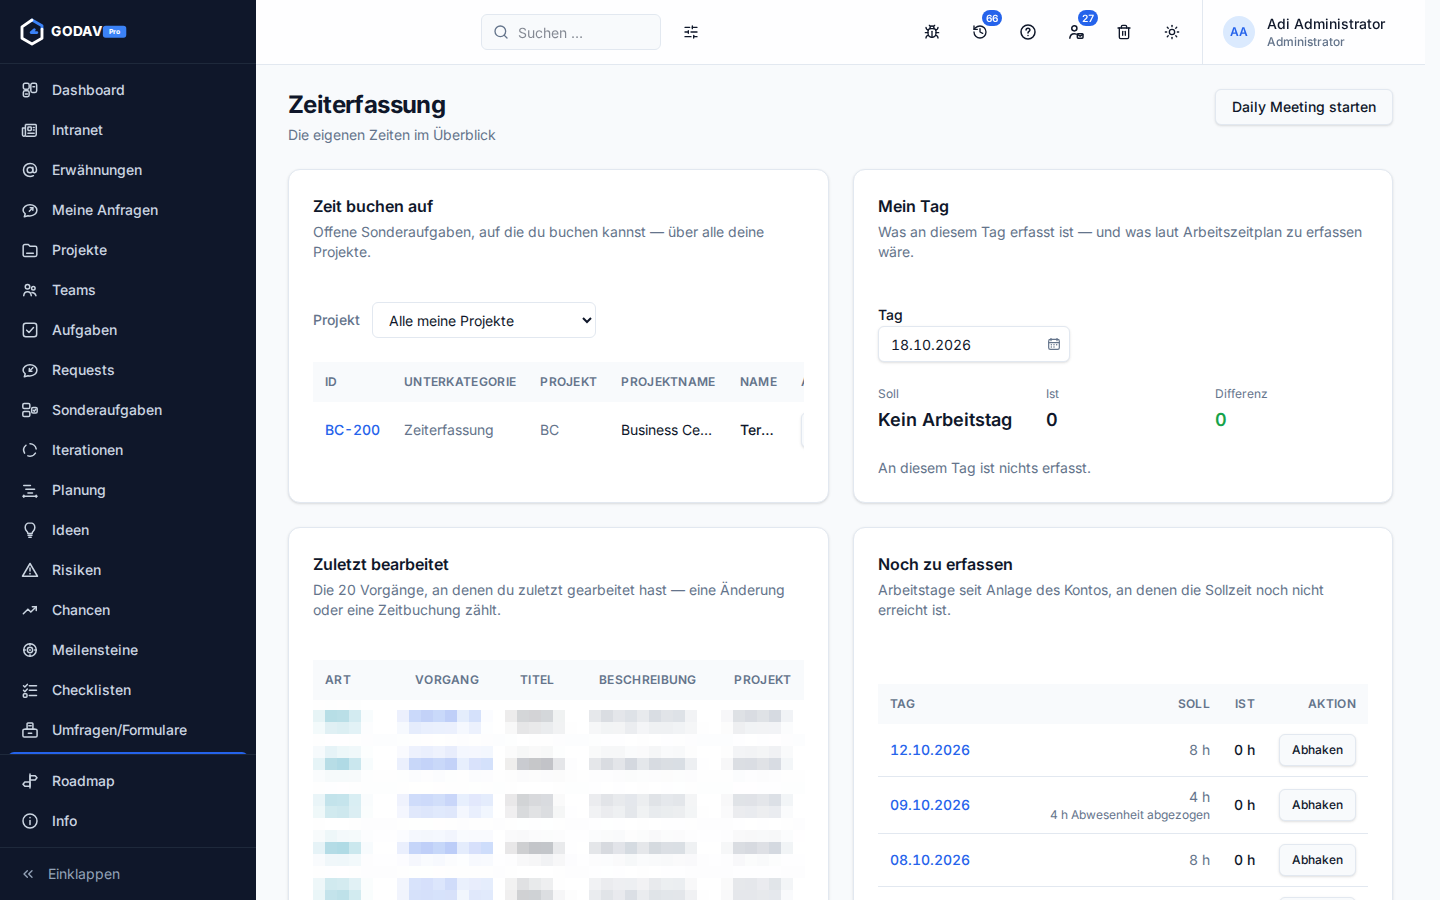Image resolution: width=1440 pixels, height=900 pixels.
Task: Go to Meine Anfragen
Action: [128, 210]
